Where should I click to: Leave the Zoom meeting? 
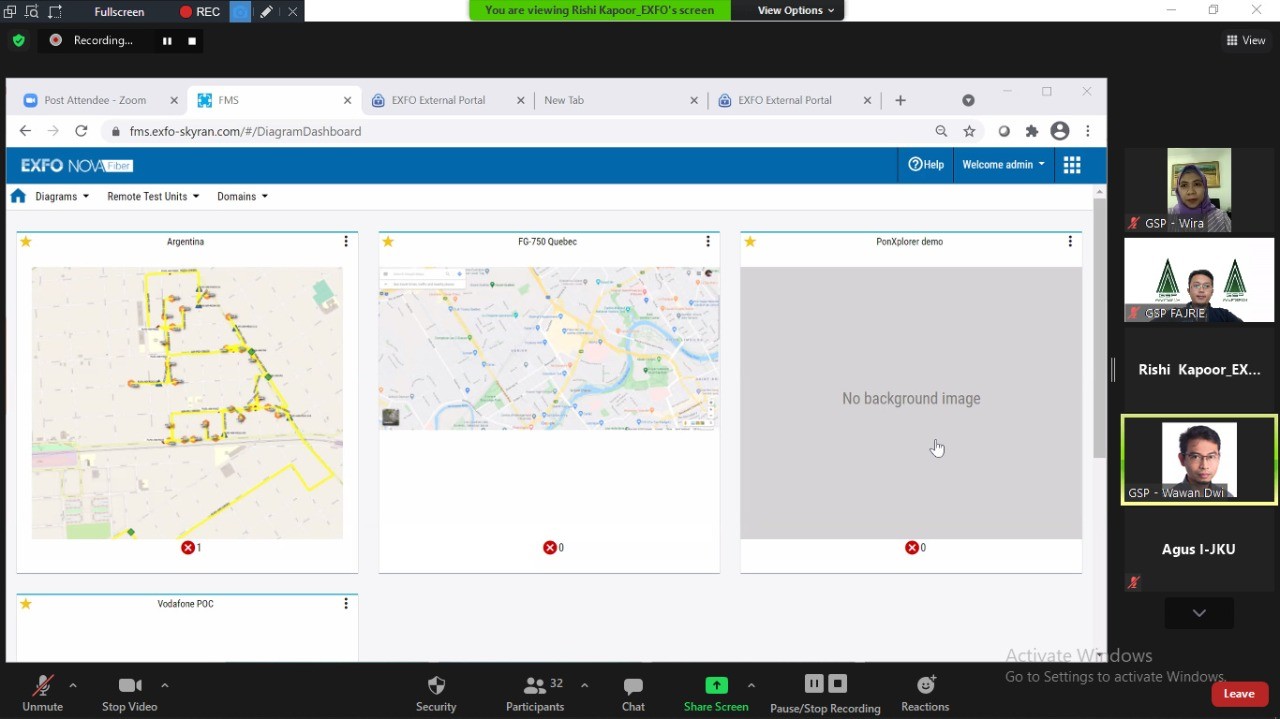[x=1239, y=693]
